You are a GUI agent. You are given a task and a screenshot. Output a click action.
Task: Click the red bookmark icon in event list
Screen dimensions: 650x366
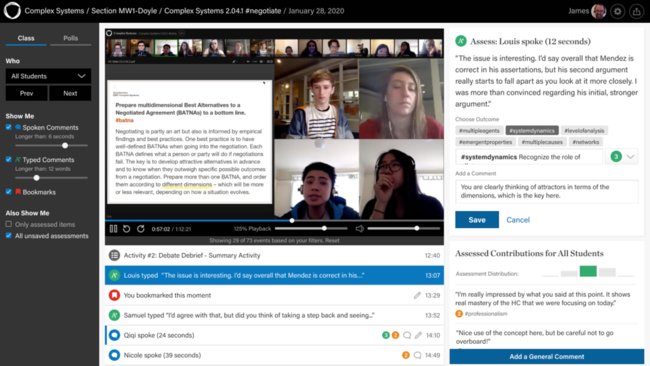point(114,295)
